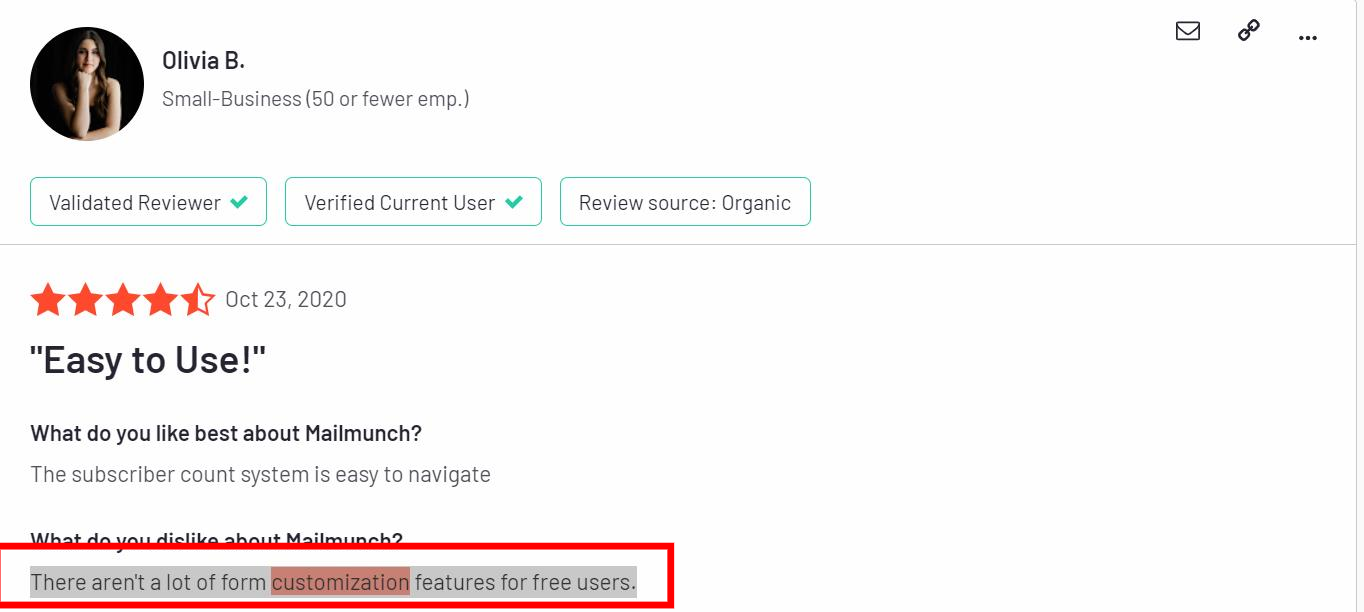Click "What do you like best about Mailmunch?" heading
This screenshot has height=612, width=1364.
[x=226, y=433]
